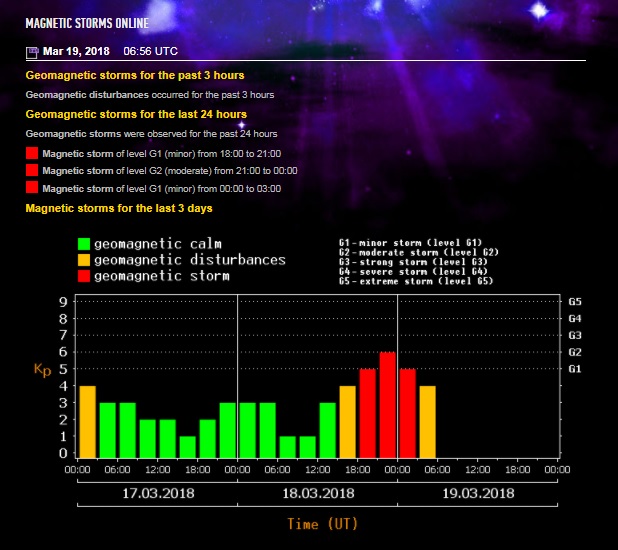The width and height of the screenshot is (618, 550).
Task: Select the orange geomagnetic disturbances legend swatch
Action: (x=84, y=259)
